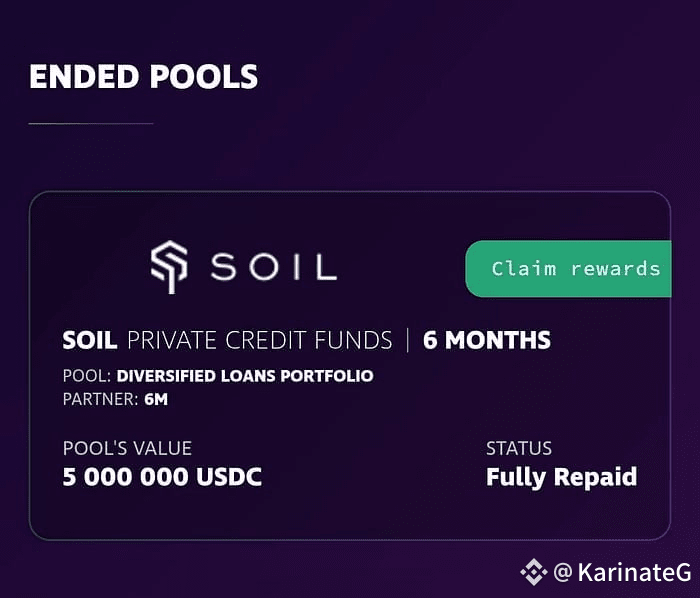The height and width of the screenshot is (598, 700).
Task: Click the Fully Repaid status text
Action: coord(561,477)
